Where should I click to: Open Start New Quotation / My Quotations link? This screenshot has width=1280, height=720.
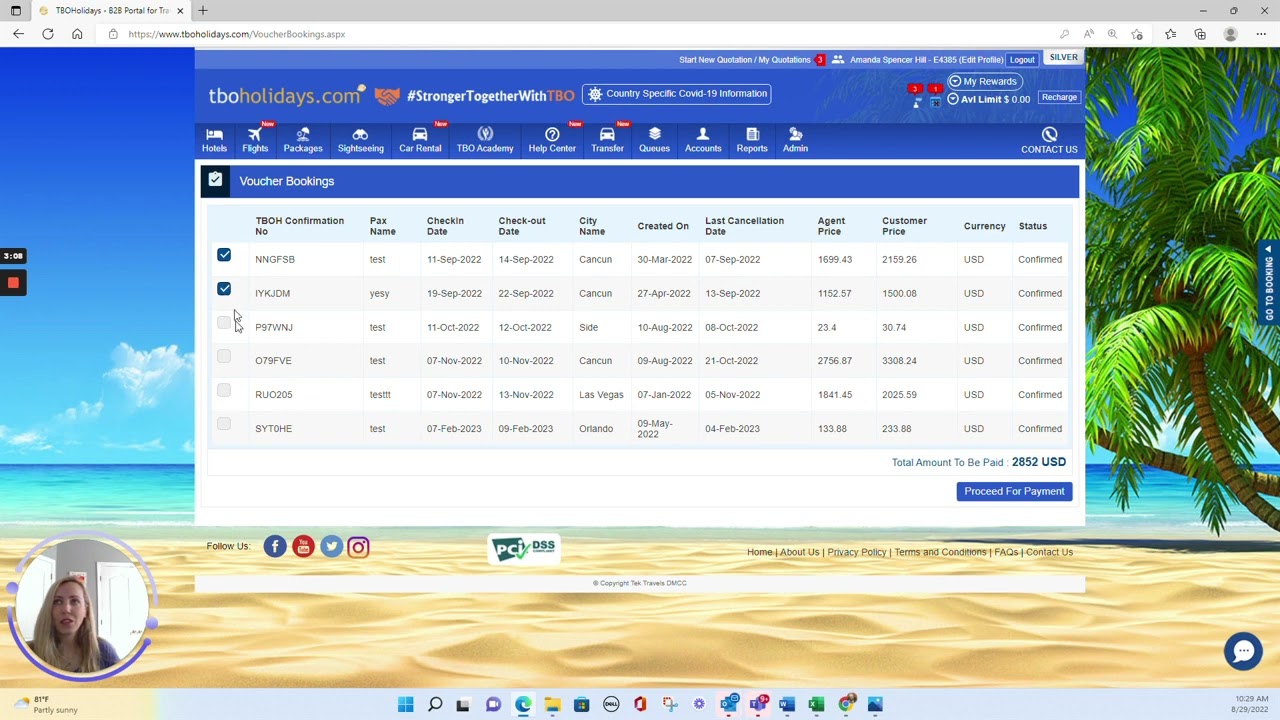(745, 60)
